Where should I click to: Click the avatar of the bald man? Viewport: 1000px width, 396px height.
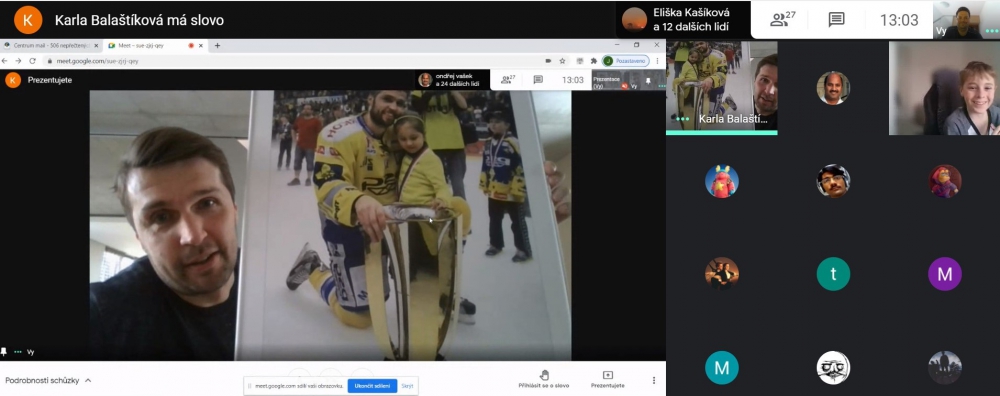tap(833, 88)
